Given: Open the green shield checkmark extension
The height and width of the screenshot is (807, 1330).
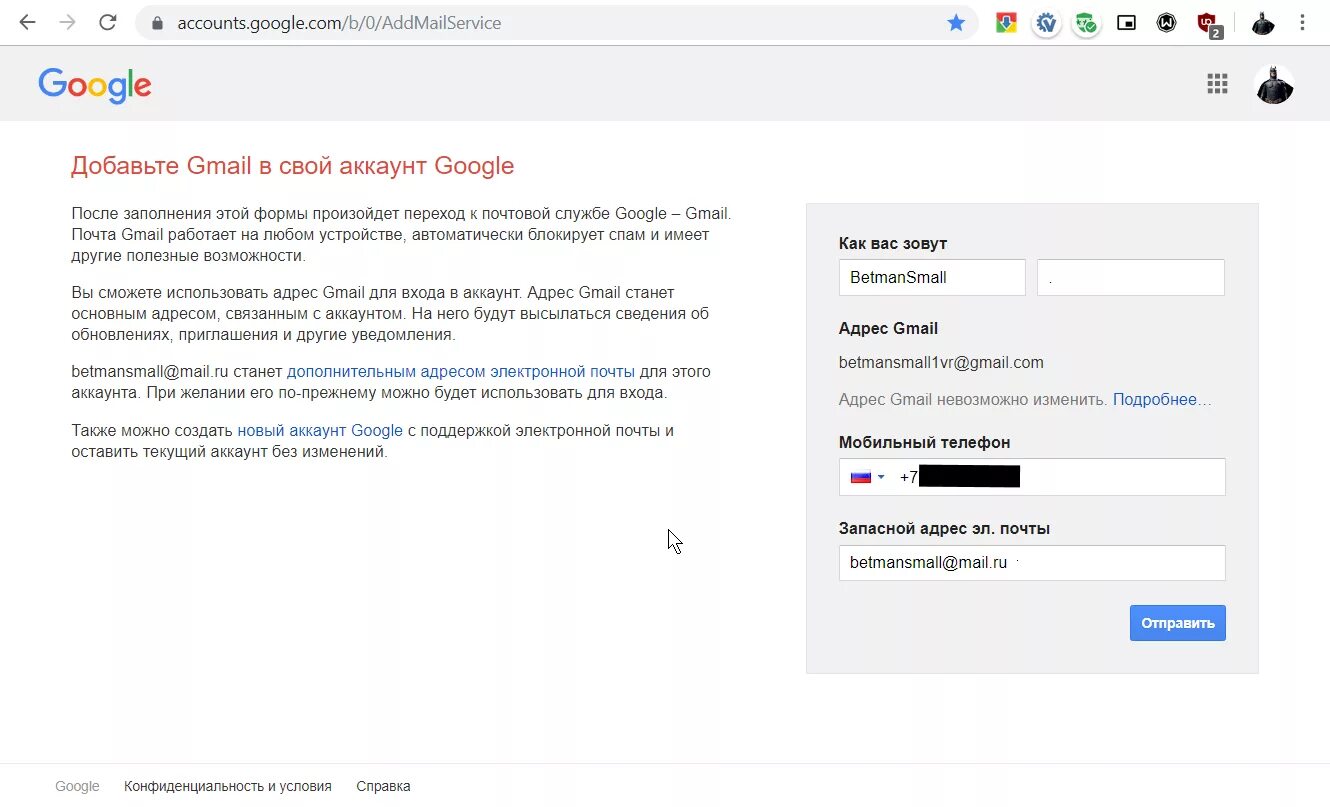Looking at the screenshot, I should (x=1087, y=22).
